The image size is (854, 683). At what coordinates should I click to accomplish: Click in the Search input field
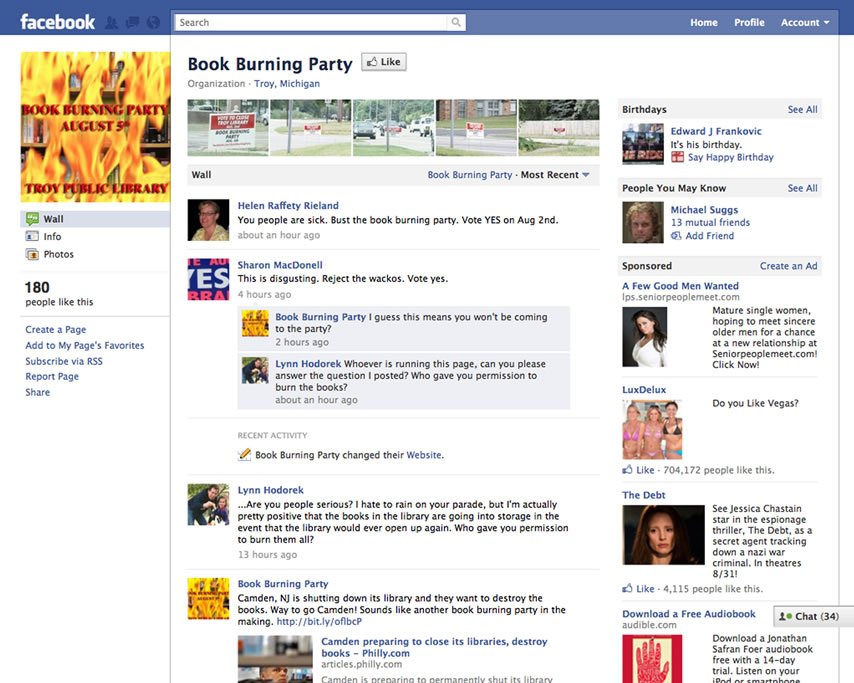(310, 22)
